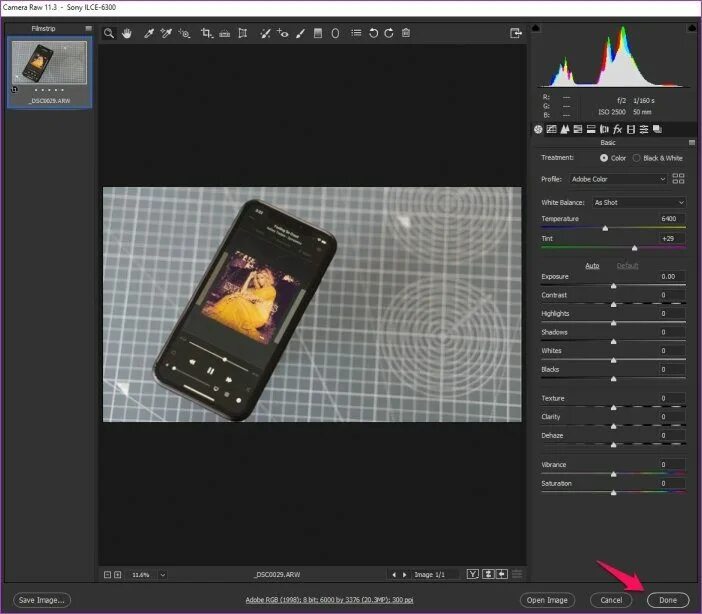Screen dimensions: 702x614
Task: Open profile browser grid icon
Action: pos(678,179)
